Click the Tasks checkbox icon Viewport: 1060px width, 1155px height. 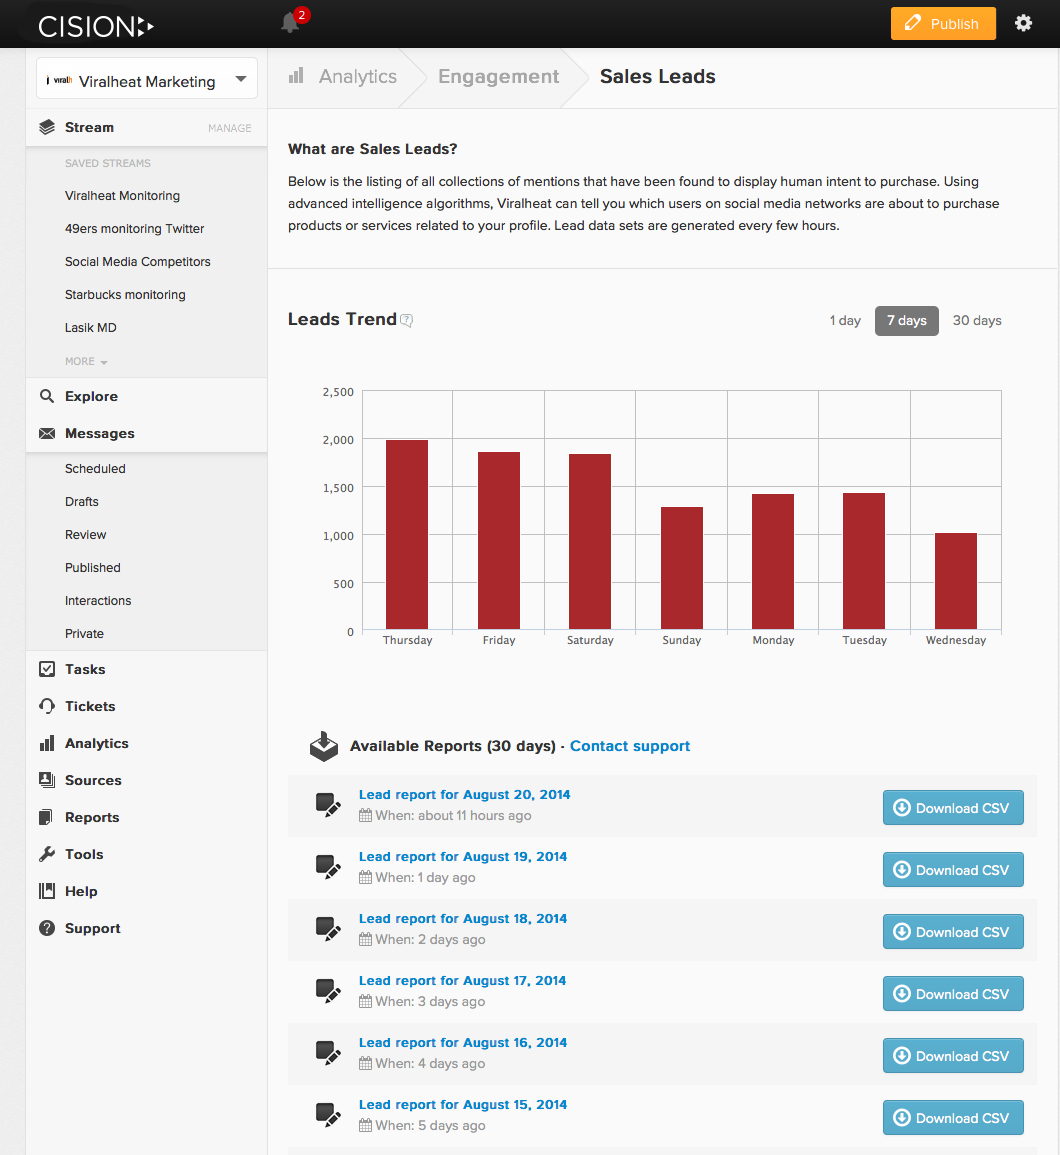click(47, 669)
